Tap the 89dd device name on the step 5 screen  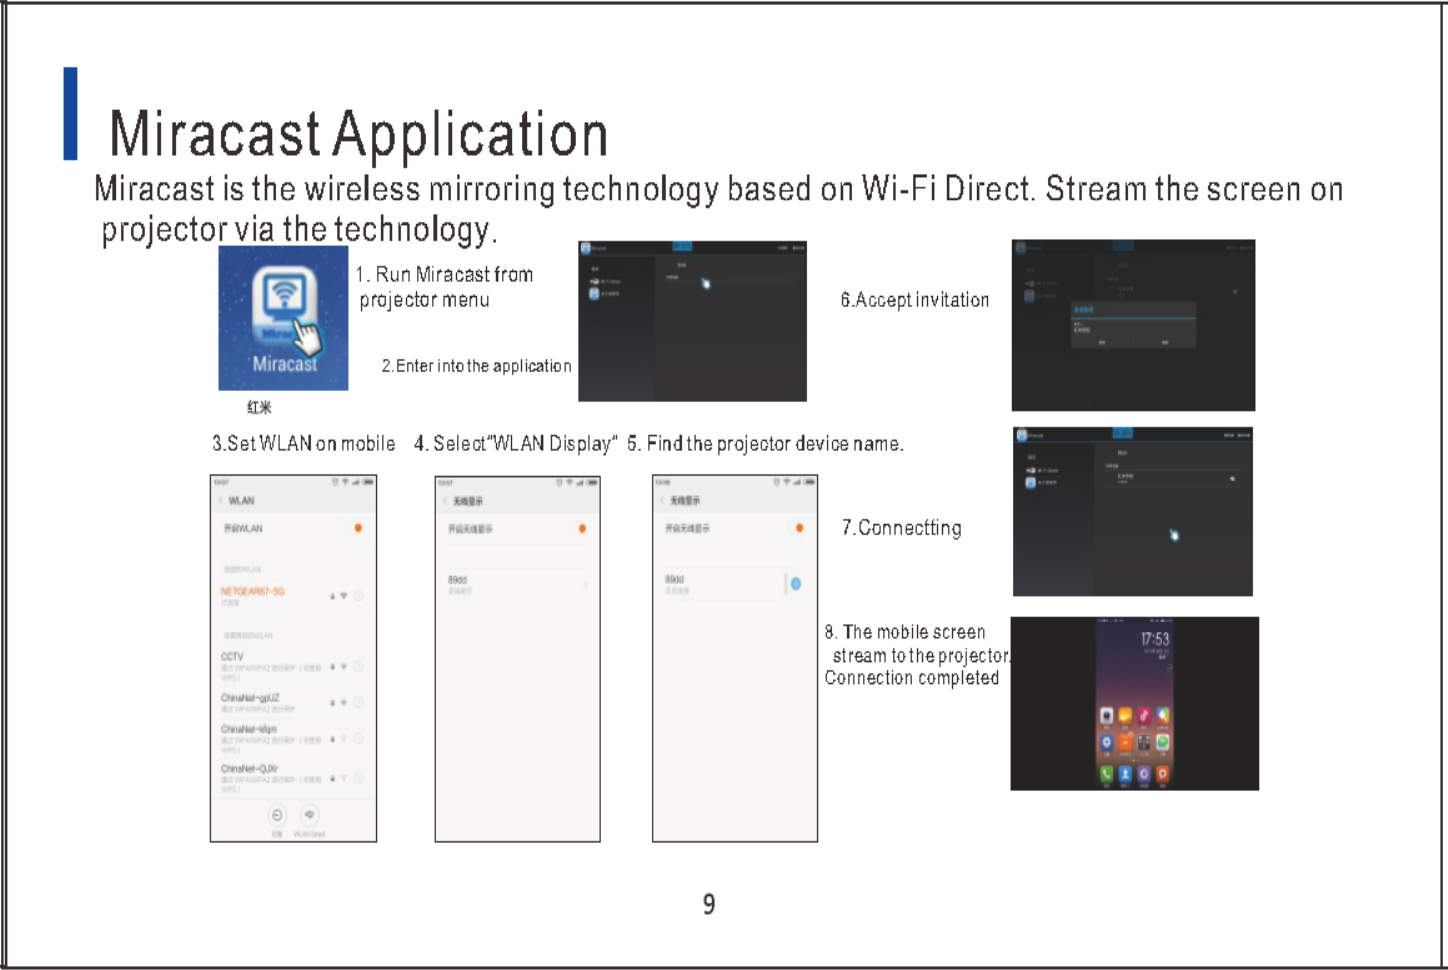click(675, 579)
